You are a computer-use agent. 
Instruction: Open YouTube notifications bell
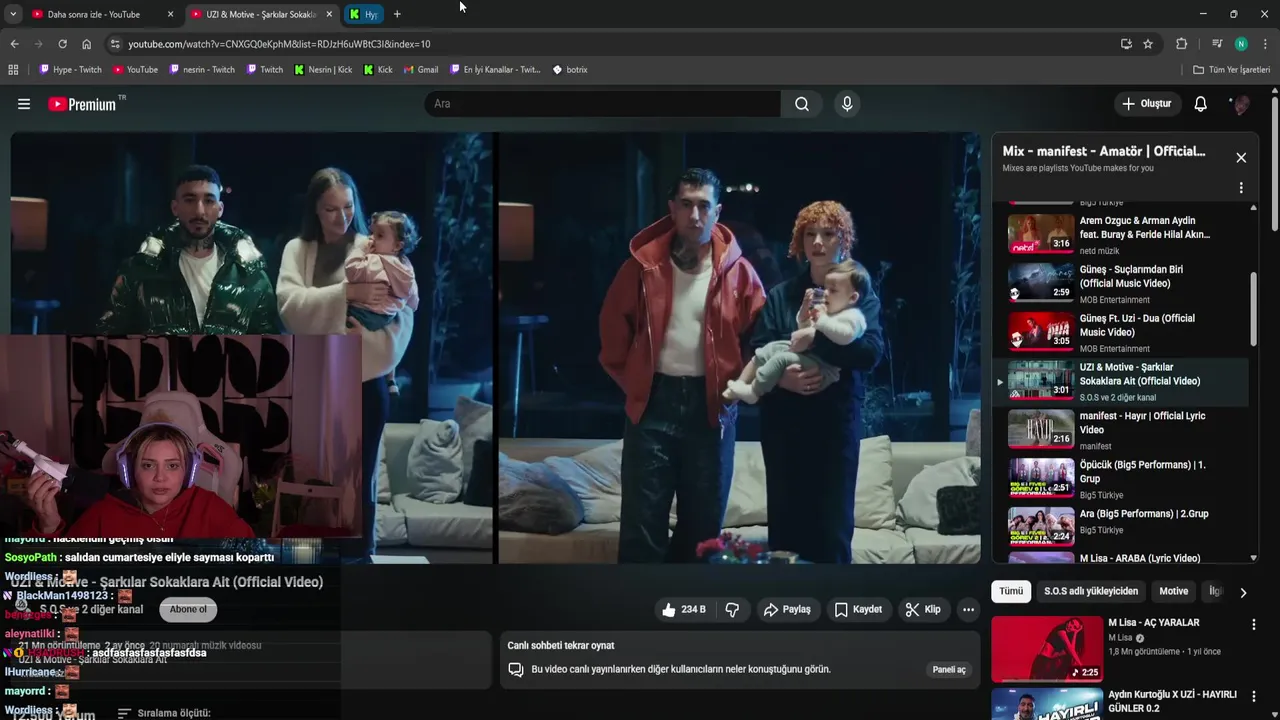point(1201,104)
